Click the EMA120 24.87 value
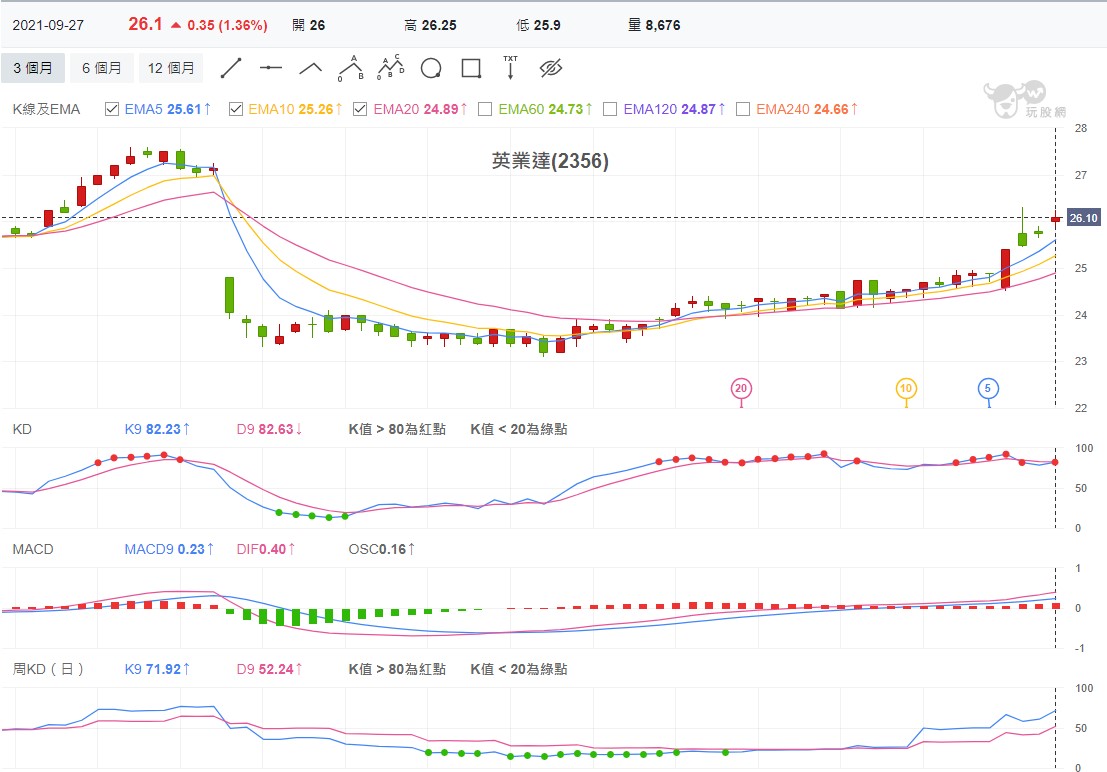Screen dimensions: 1107x772 (675, 109)
